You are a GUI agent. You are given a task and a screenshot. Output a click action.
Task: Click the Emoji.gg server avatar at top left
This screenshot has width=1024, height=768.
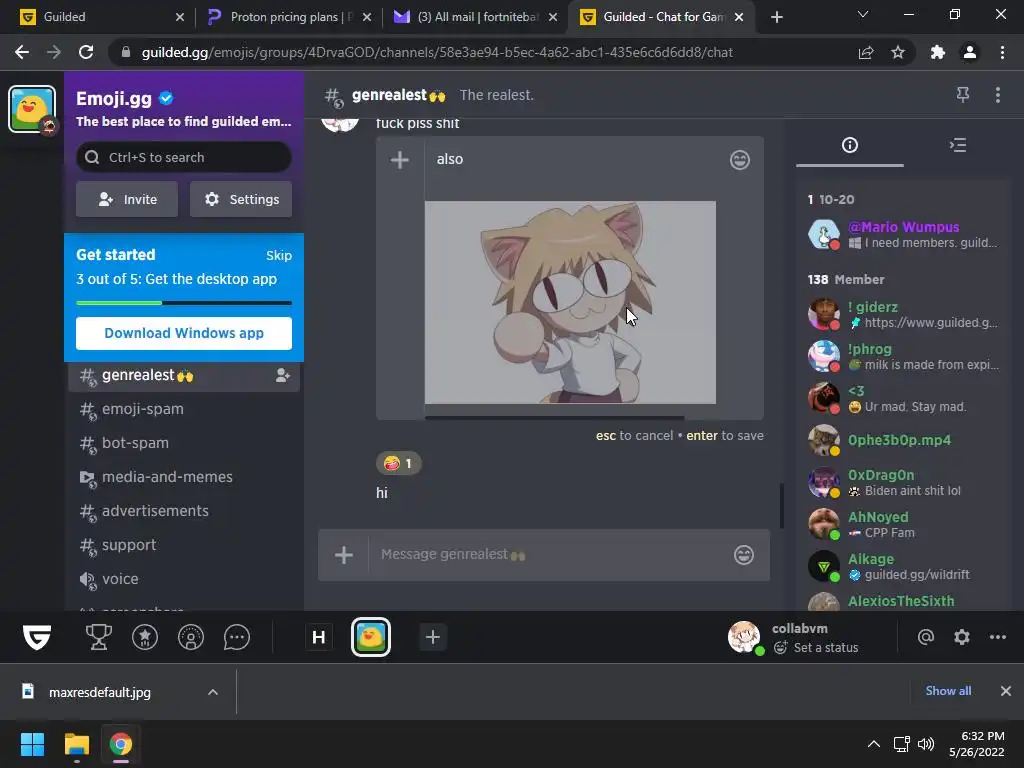pos(32,109)
